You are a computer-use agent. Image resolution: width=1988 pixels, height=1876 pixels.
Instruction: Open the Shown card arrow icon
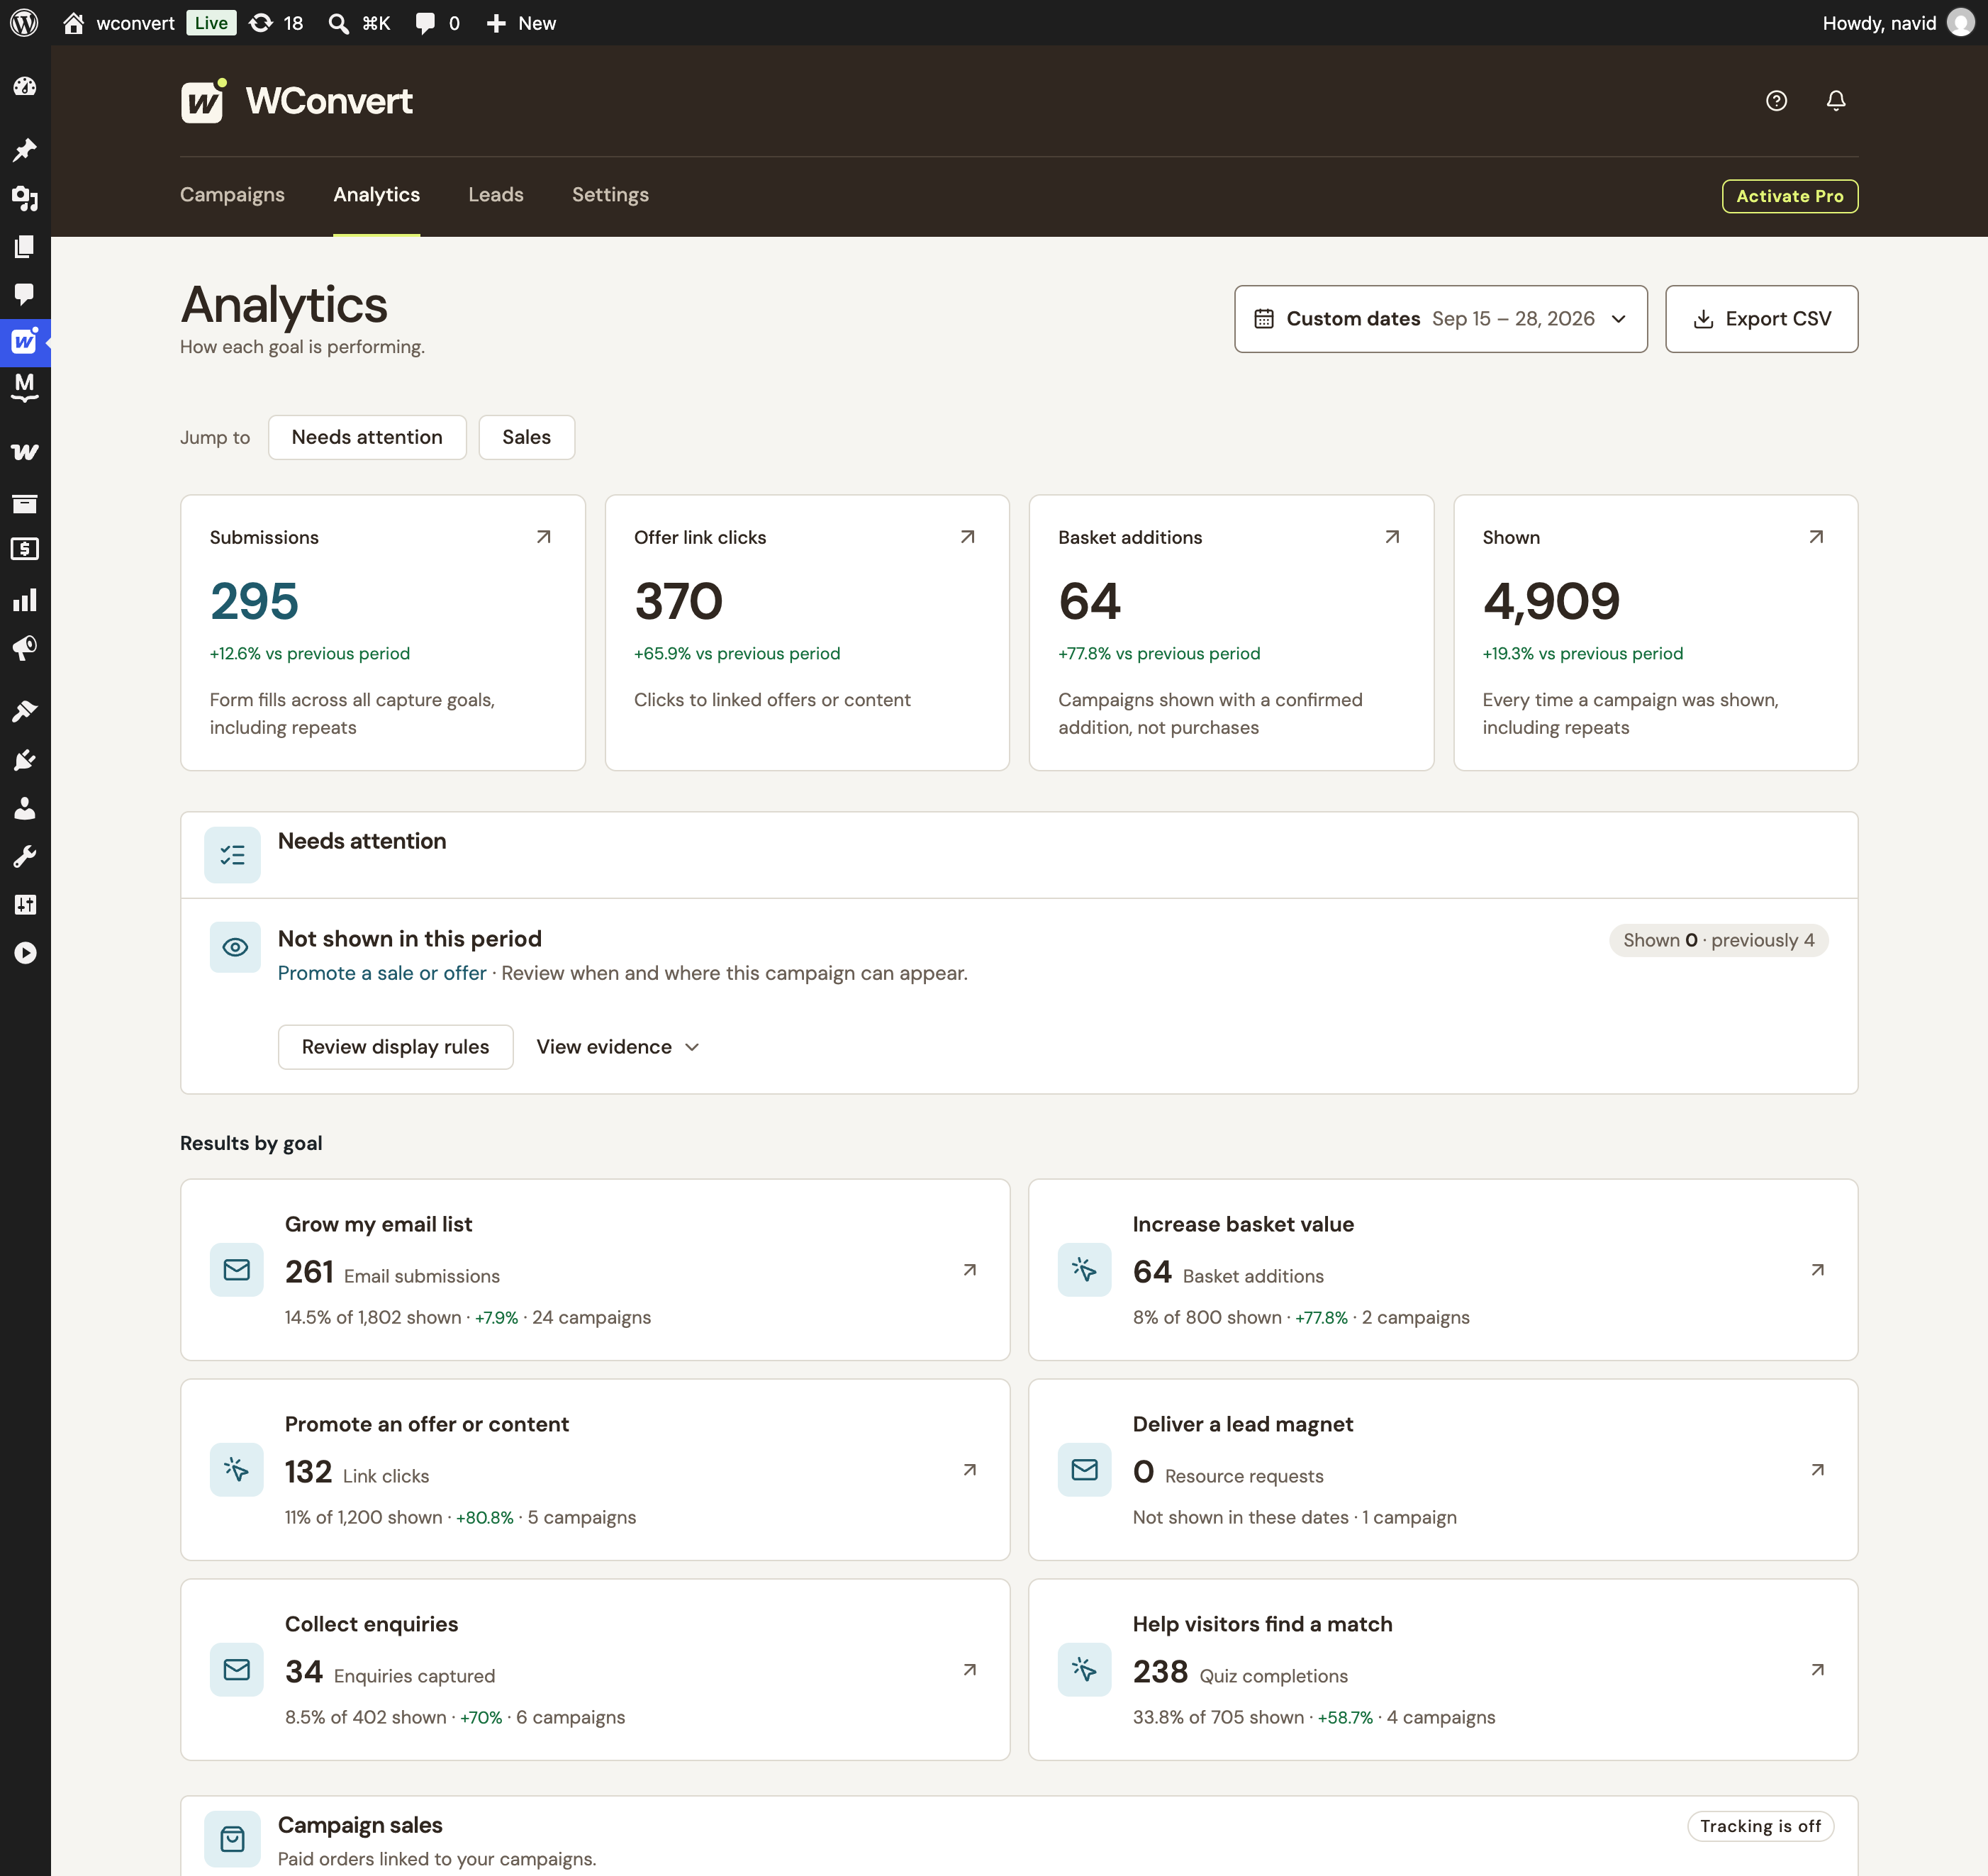pos(1816,537)
